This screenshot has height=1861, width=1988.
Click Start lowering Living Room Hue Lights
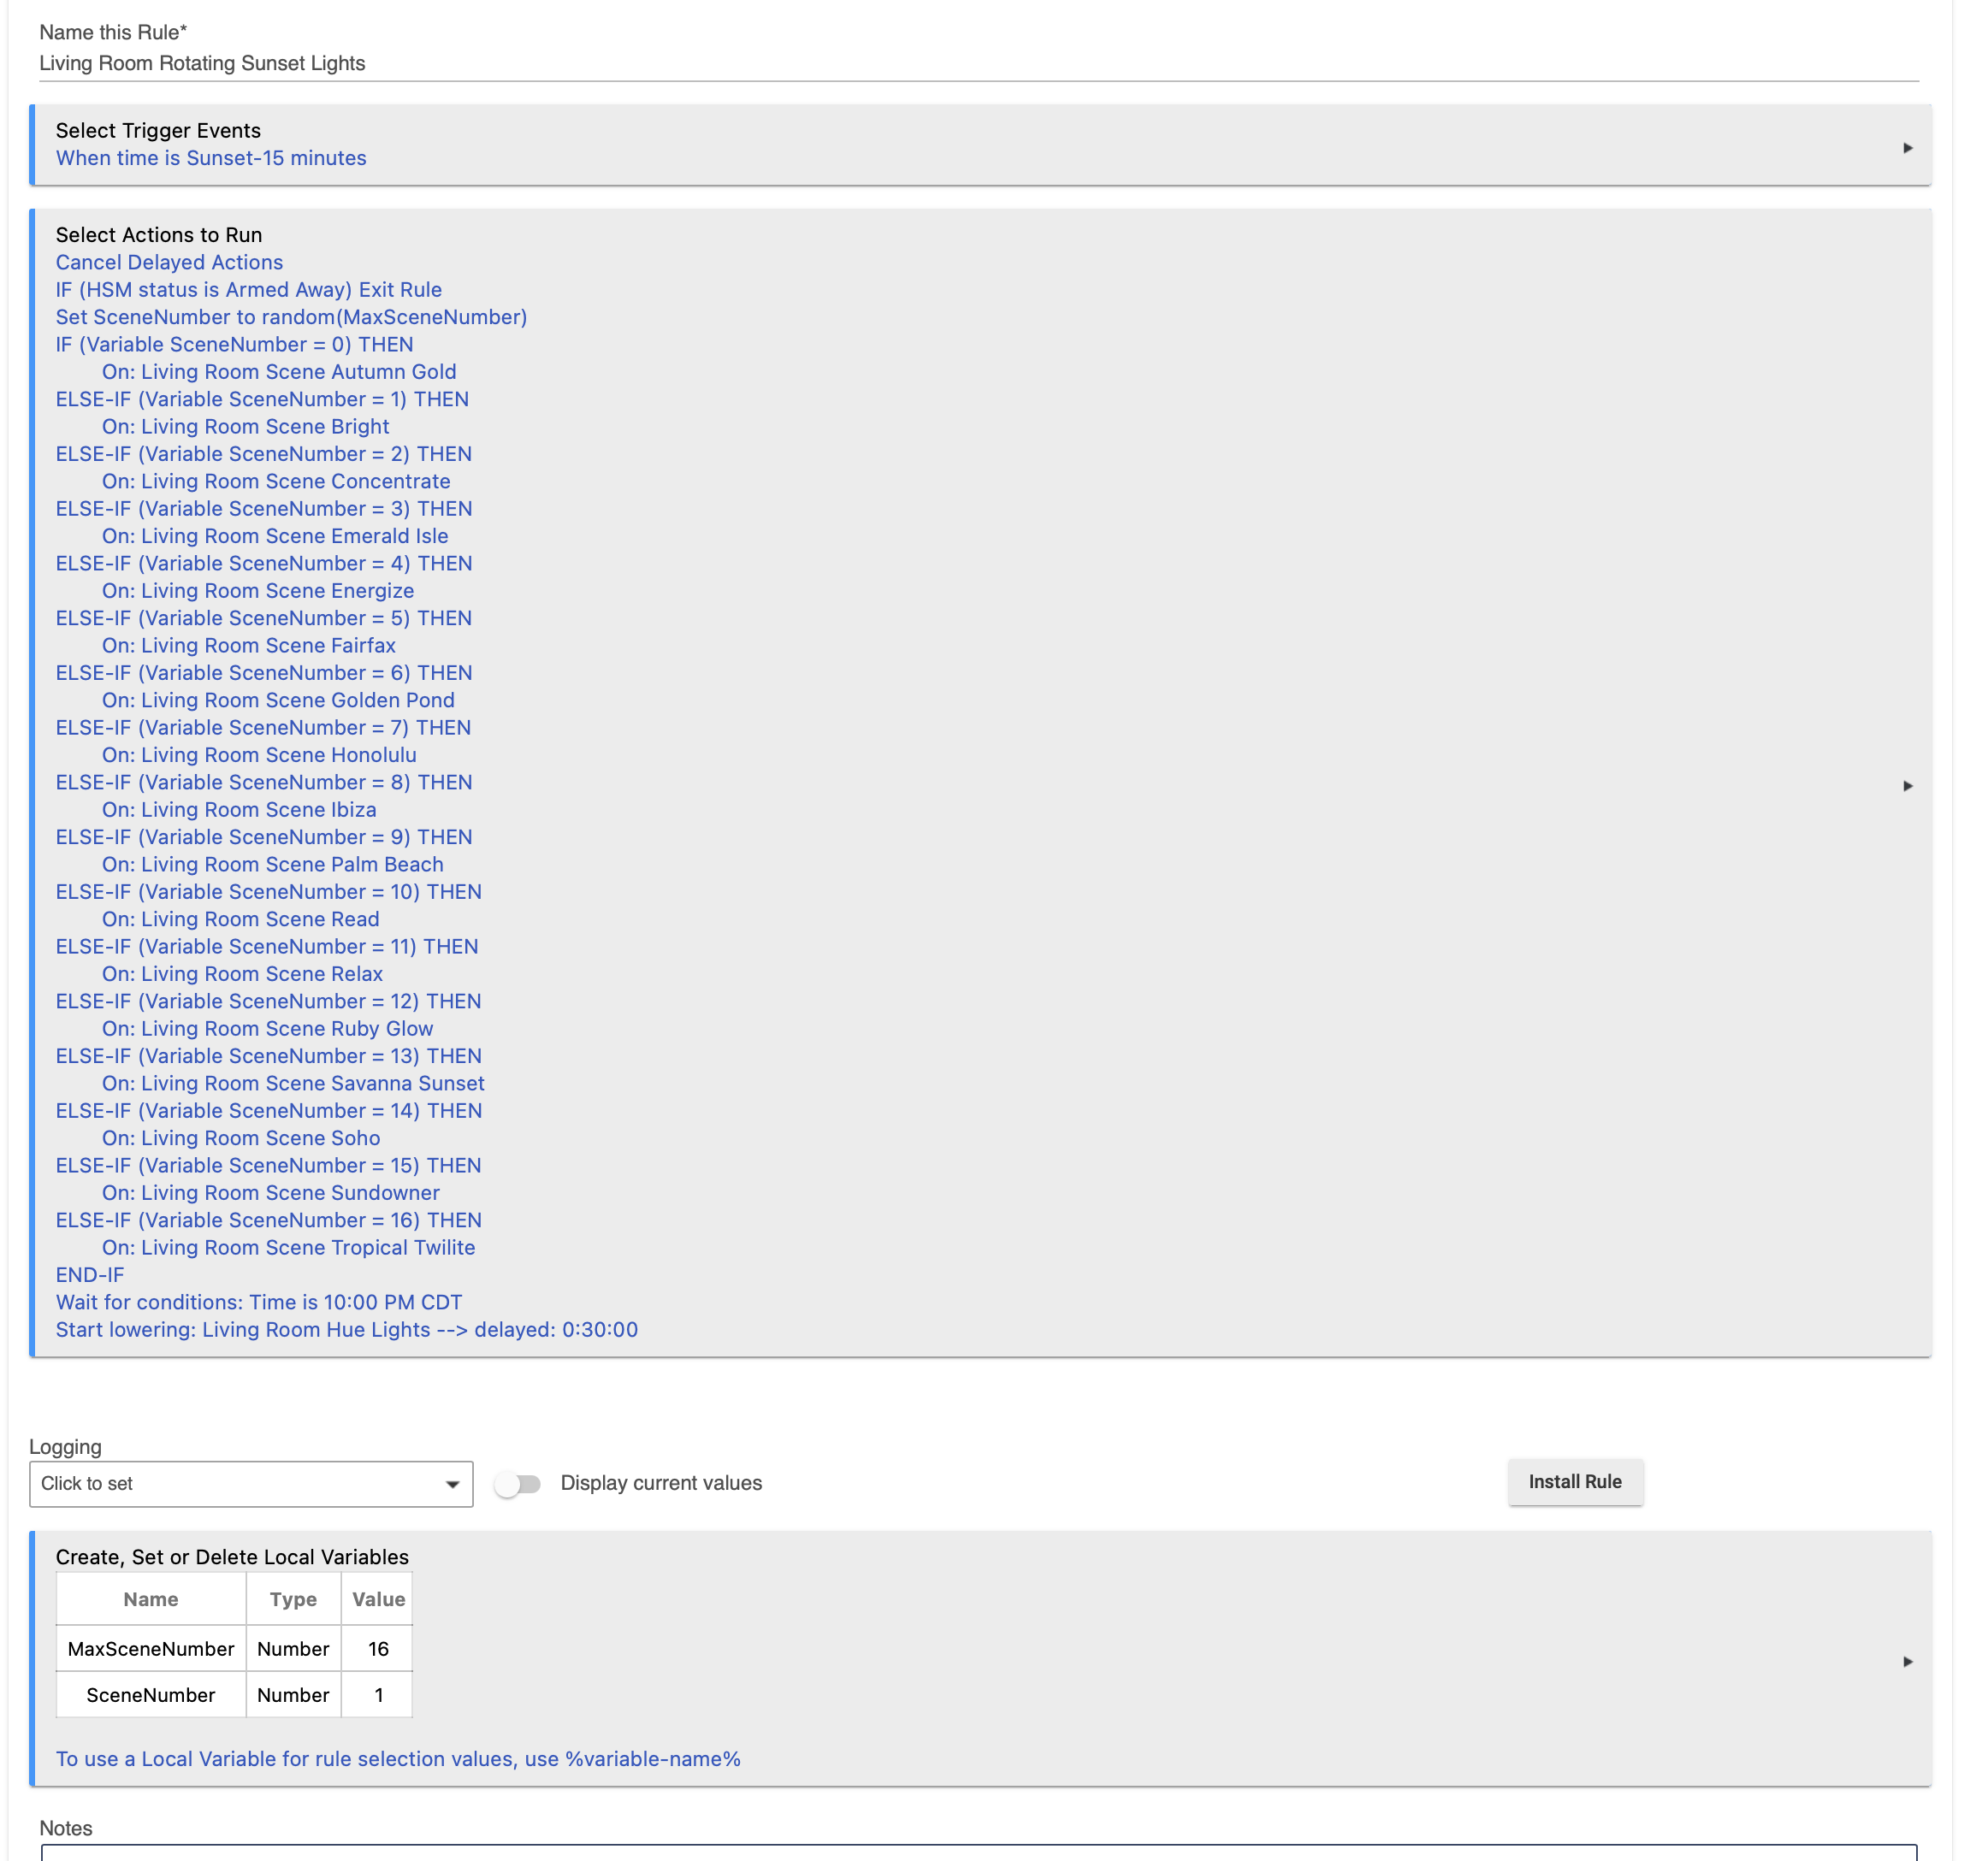pos(347,1330)
